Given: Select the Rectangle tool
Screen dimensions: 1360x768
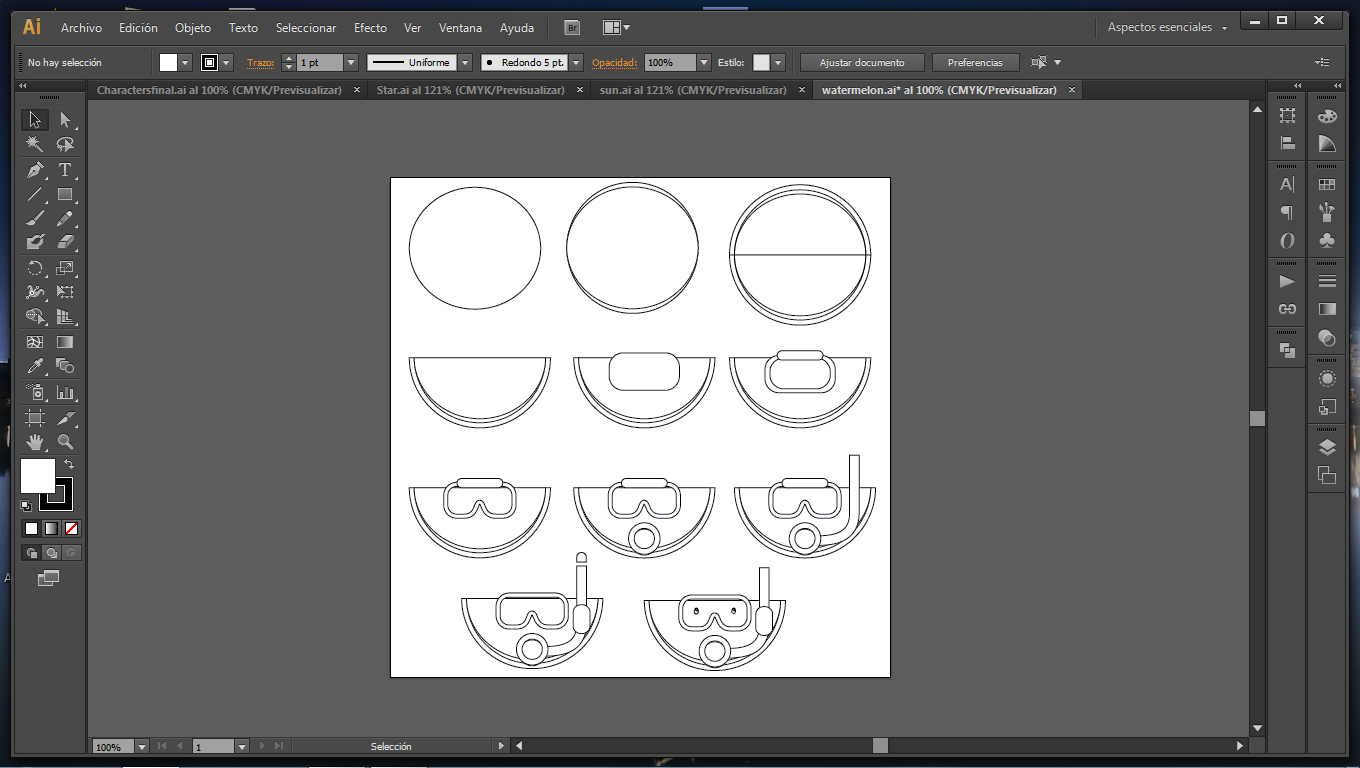Looking at the screenshot, I should click(x=65, y=194).
